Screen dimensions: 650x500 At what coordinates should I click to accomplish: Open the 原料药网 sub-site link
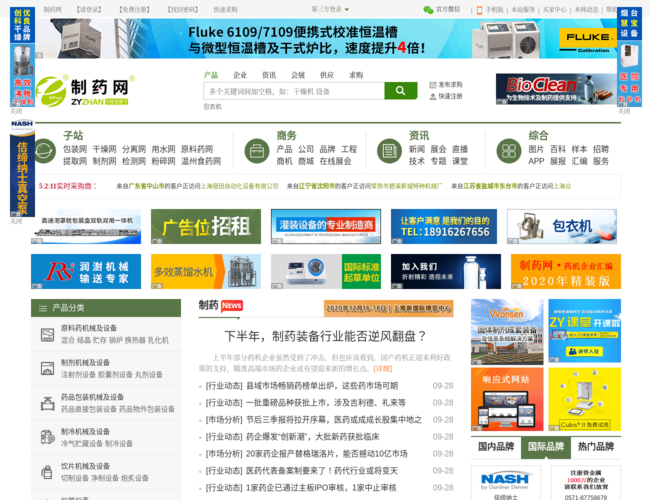pos(197,149)
